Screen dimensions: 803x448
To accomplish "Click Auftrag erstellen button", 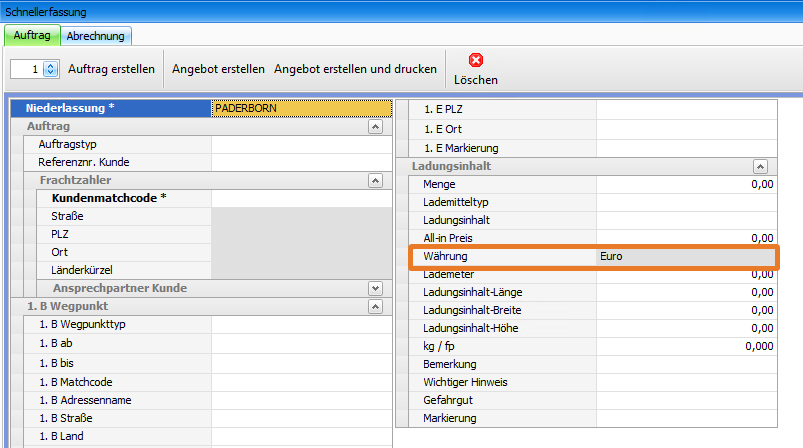I will point(111,70).
